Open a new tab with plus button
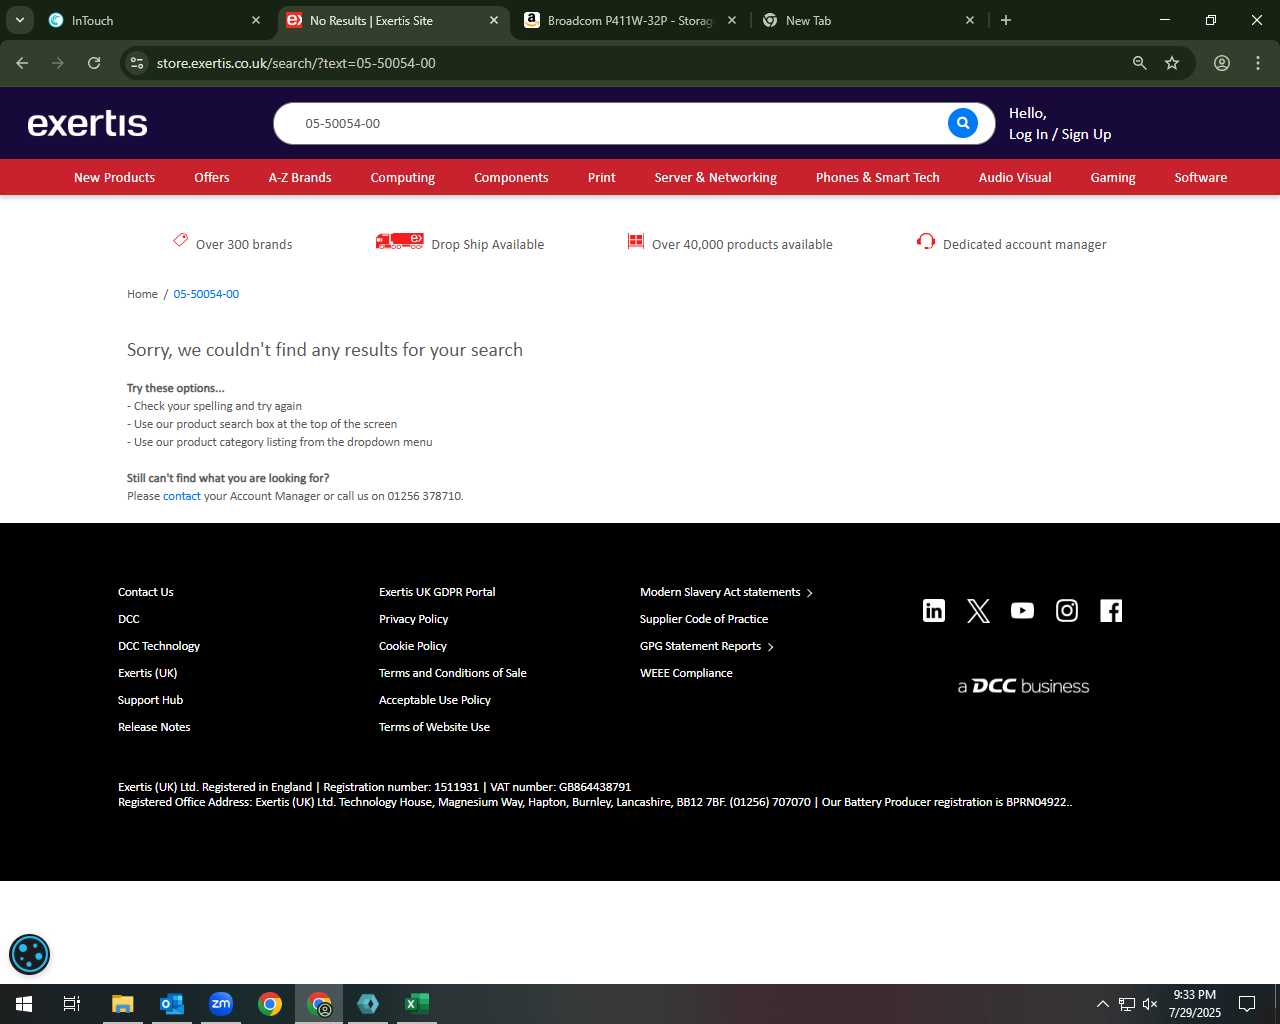Viewport: 1280px width, 1024px height. pyautogui.click(x=1006, y=20)
